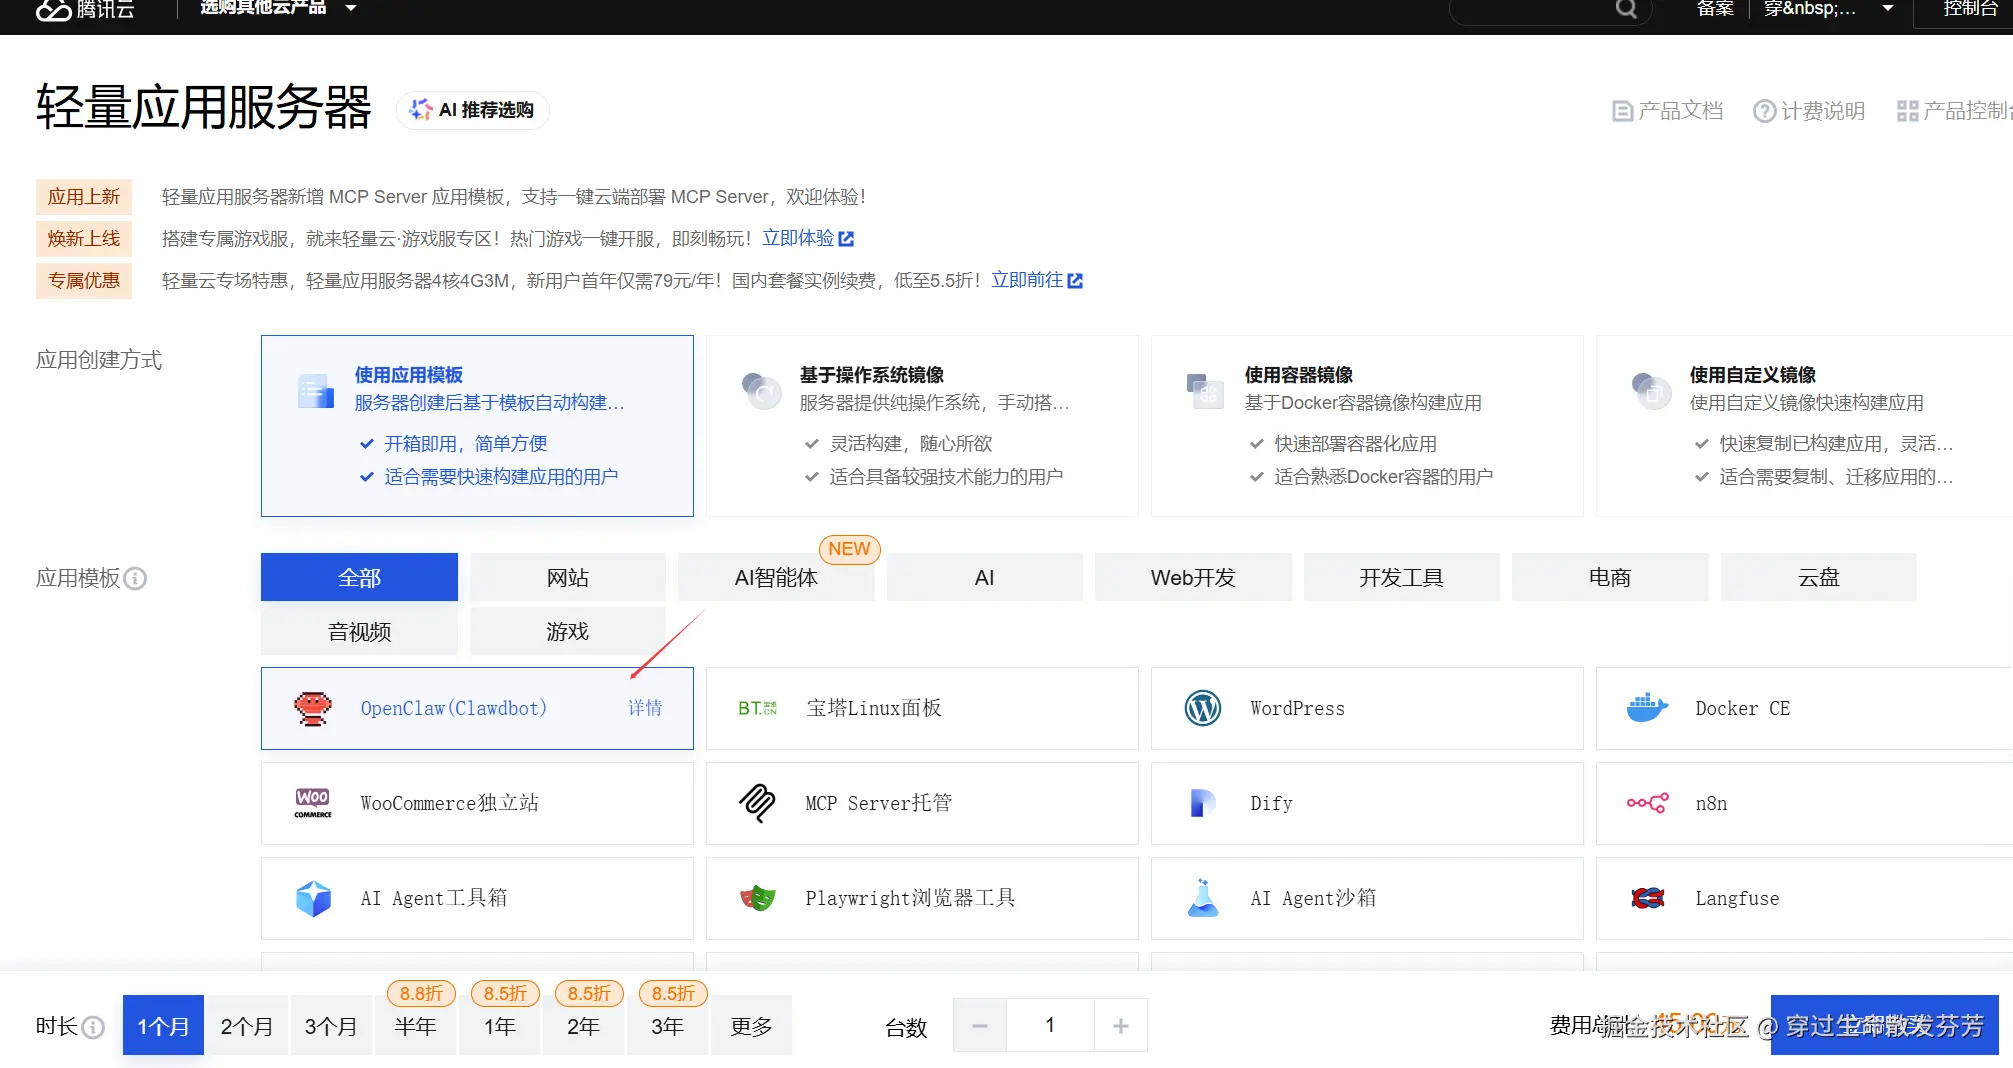Click the AI sparkle icon beside 推荐选购
This screenshot has height=1068, width=2013.
coord(421,109)
